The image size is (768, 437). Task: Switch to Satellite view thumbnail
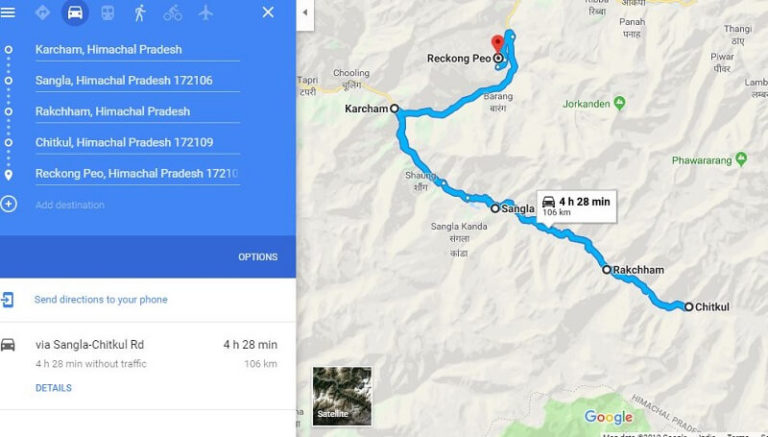(342, 396)
